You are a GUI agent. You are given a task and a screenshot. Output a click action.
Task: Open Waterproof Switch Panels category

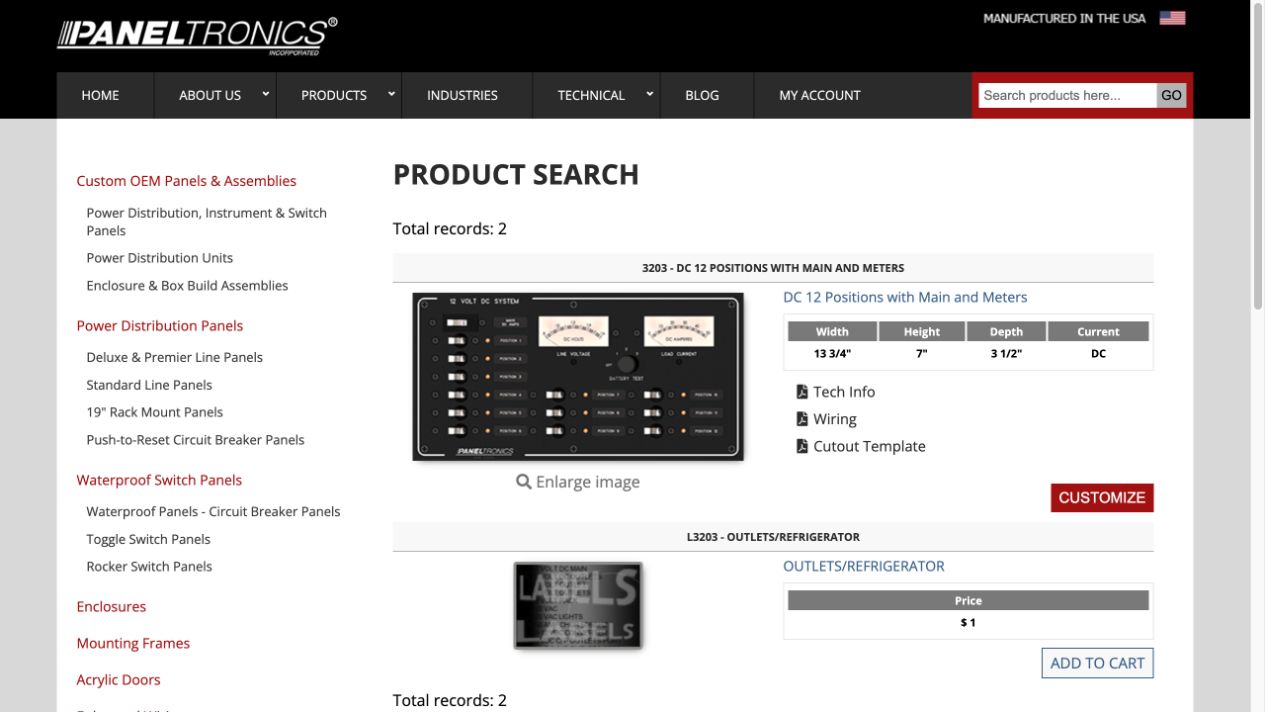click(159, 480)
